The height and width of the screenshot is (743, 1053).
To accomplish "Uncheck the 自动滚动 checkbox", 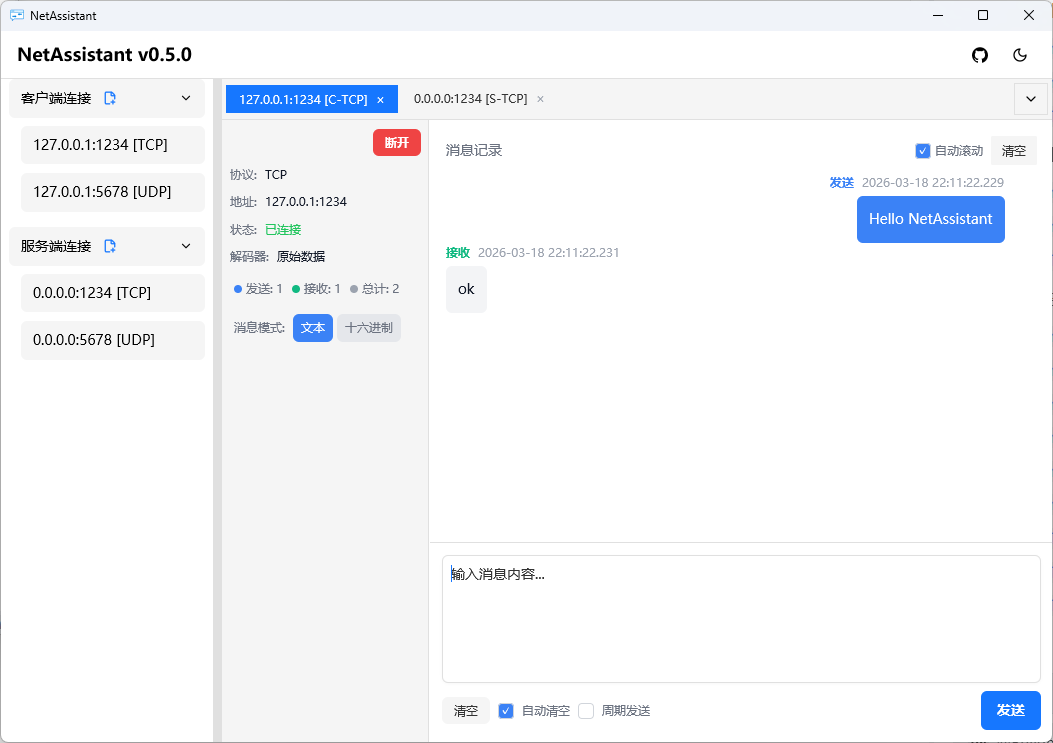I will [x=922, y=150].
